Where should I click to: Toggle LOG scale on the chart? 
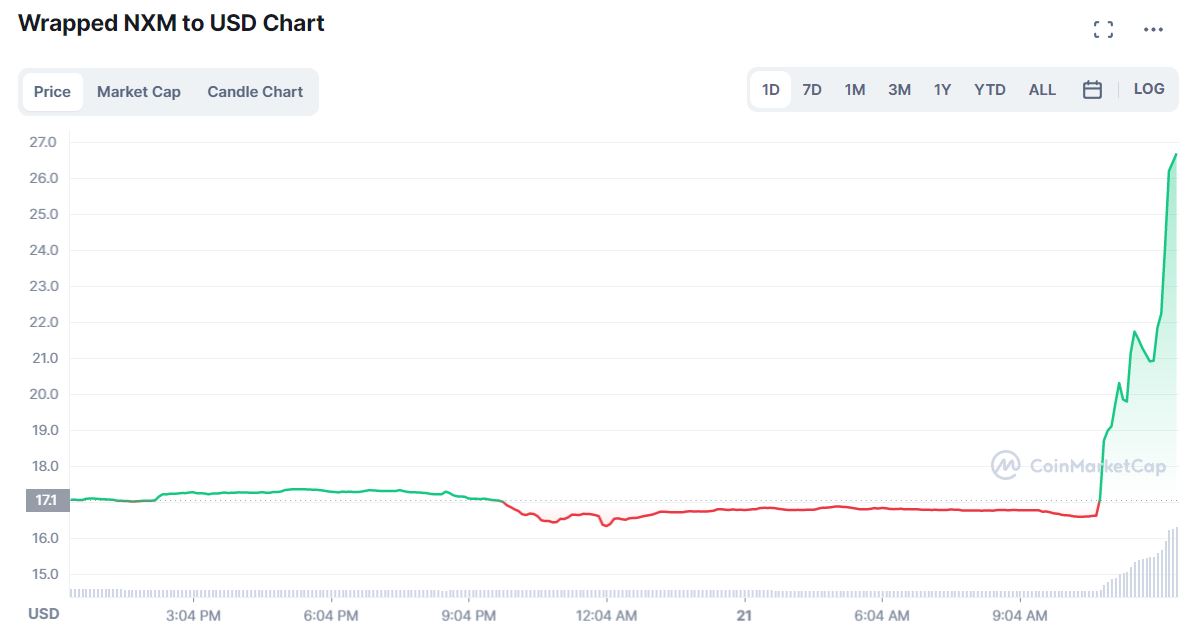[1149, 89]
